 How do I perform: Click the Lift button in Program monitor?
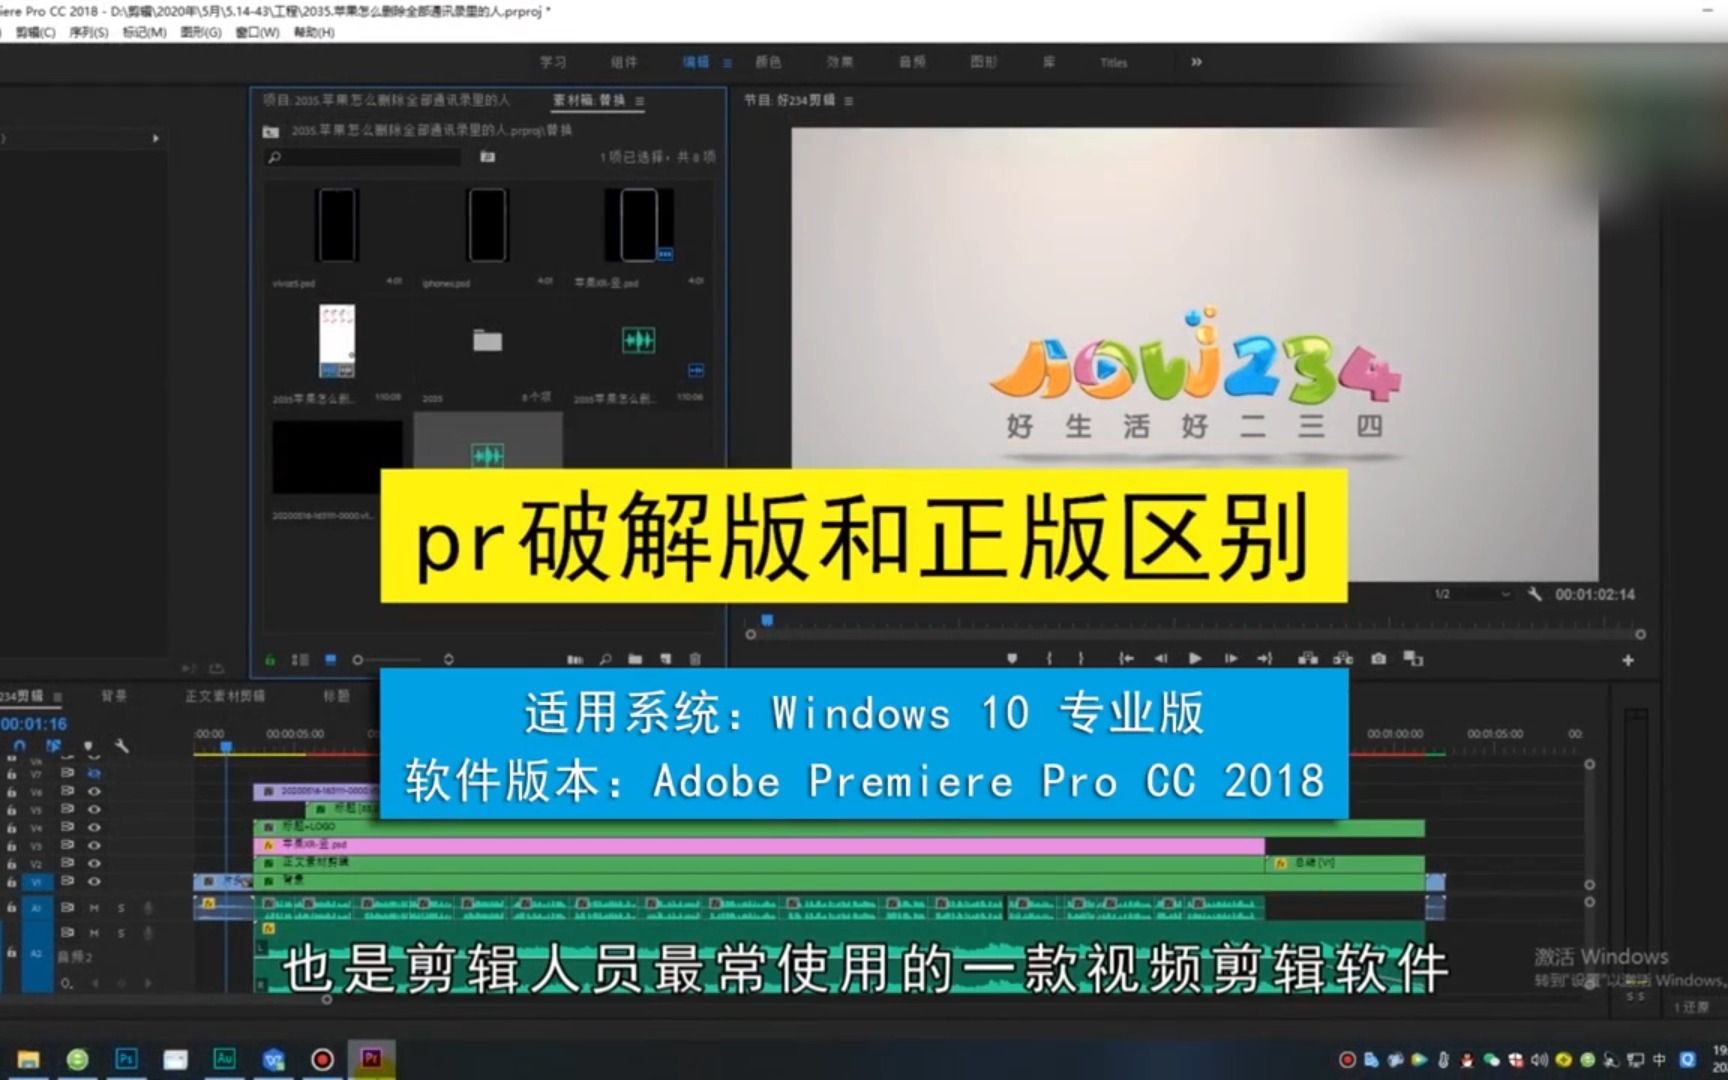(x=1308, y=658)
